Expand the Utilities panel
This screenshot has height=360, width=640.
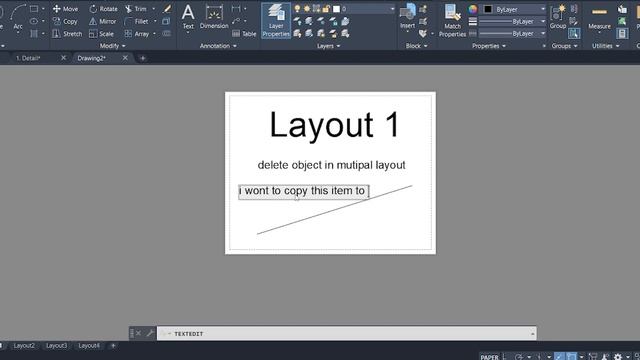coord(606,46)
